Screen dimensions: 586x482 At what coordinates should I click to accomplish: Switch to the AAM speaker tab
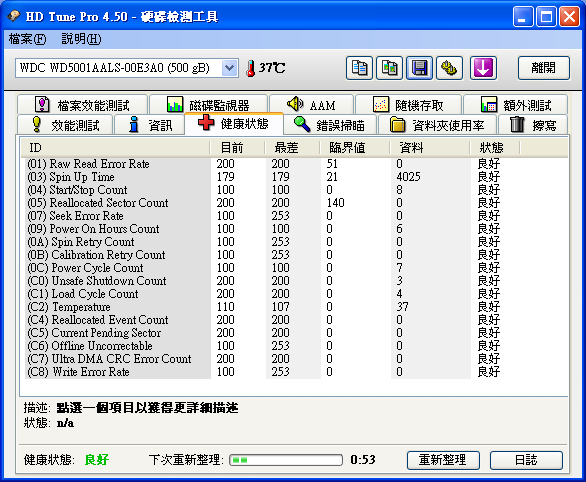311,105
